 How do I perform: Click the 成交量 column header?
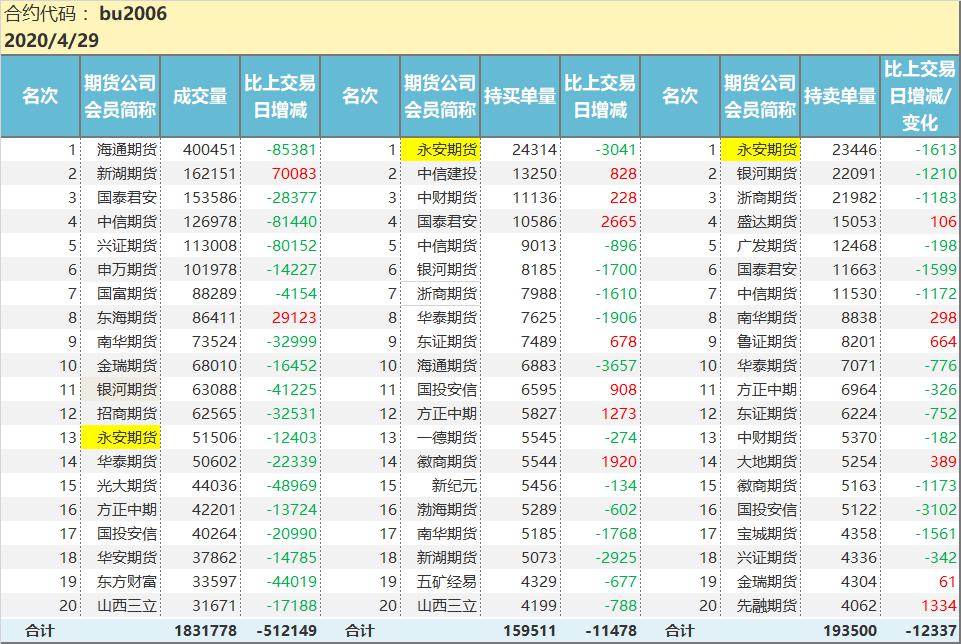(x=200, y=96)
